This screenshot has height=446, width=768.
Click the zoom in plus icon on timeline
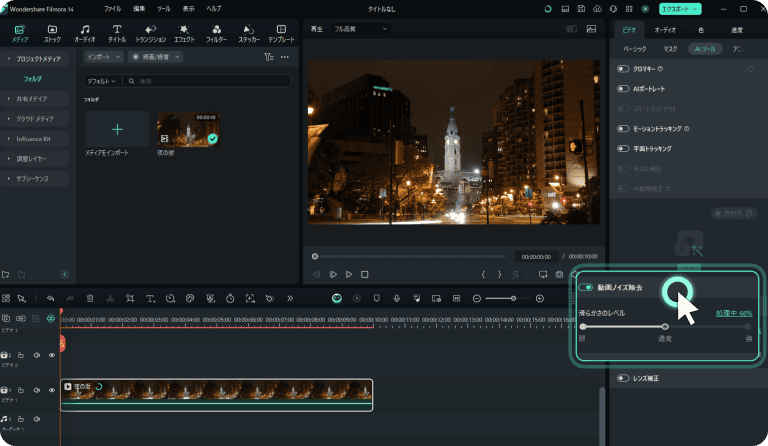pyautogui.click(x=540, y=298)
